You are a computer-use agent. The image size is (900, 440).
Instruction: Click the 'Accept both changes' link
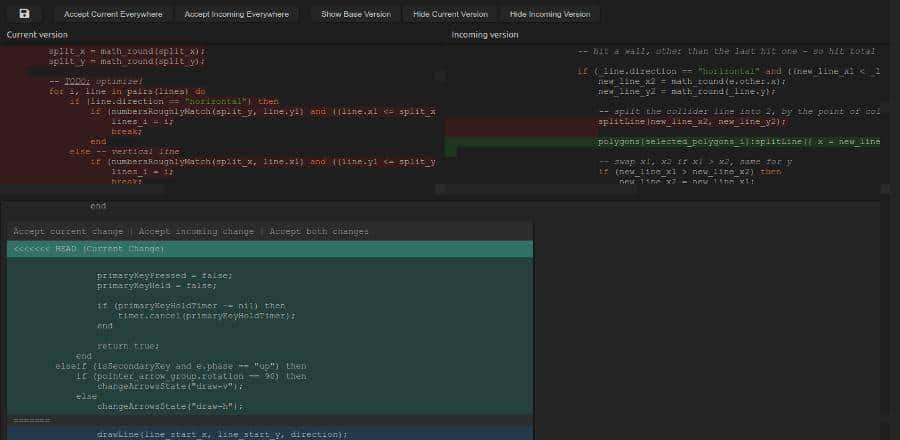pos(319,232)
